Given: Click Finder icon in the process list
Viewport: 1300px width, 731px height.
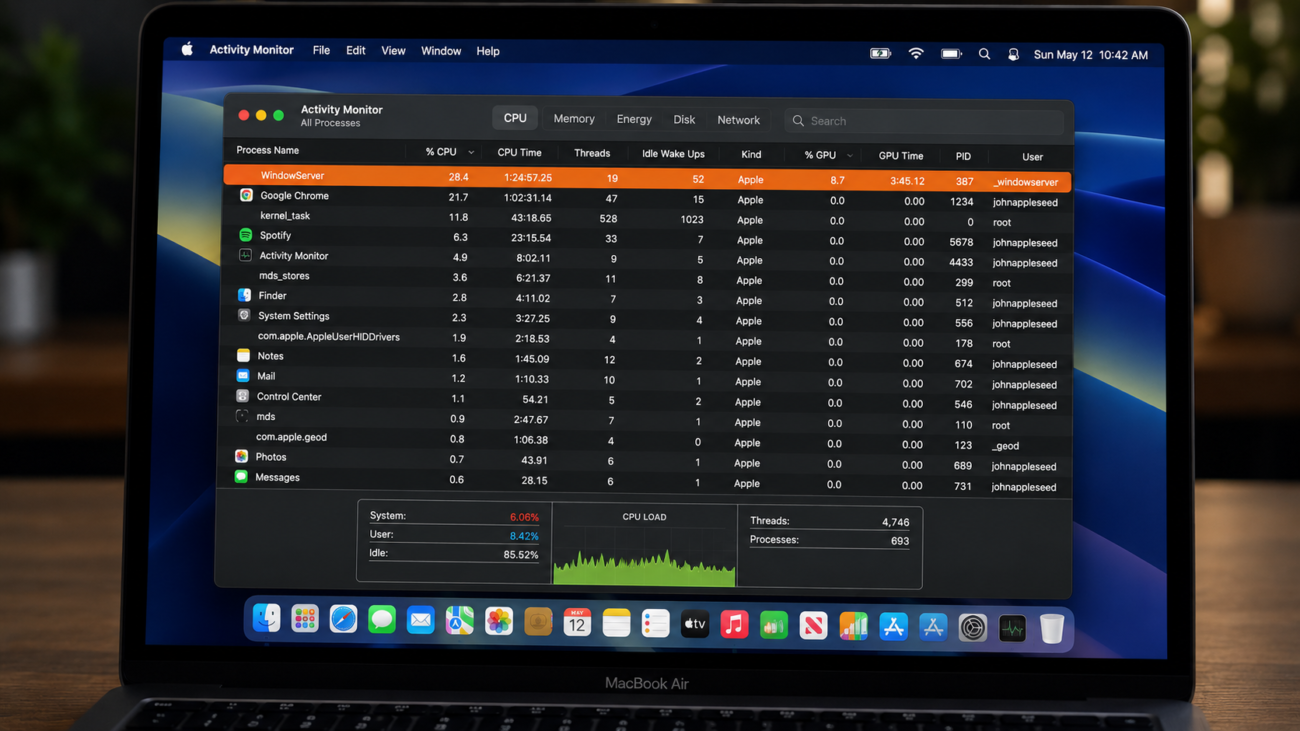Looking at the screenshot, I should click(244, 295).
